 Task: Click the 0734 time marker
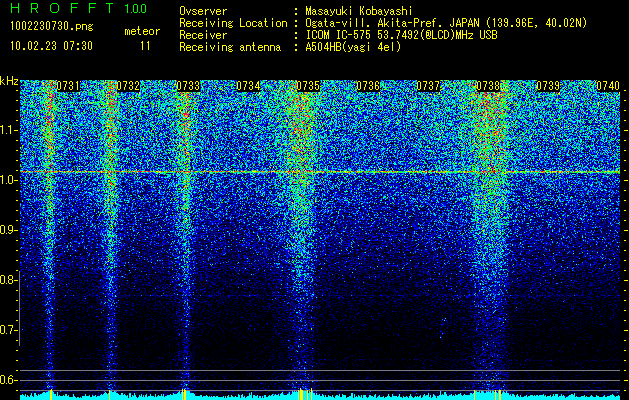[248, 86]
